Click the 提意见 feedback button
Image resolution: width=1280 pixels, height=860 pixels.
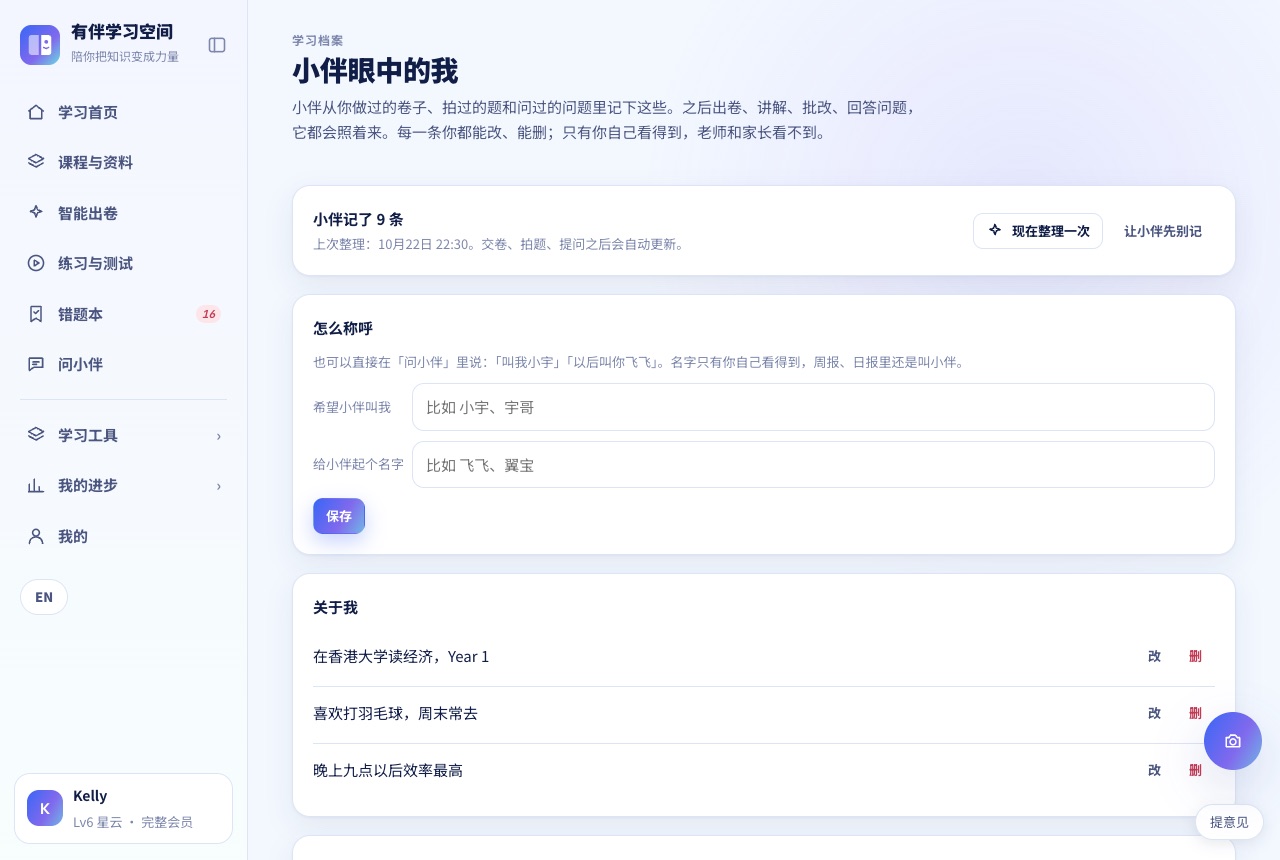click(x=1229, y=822)
